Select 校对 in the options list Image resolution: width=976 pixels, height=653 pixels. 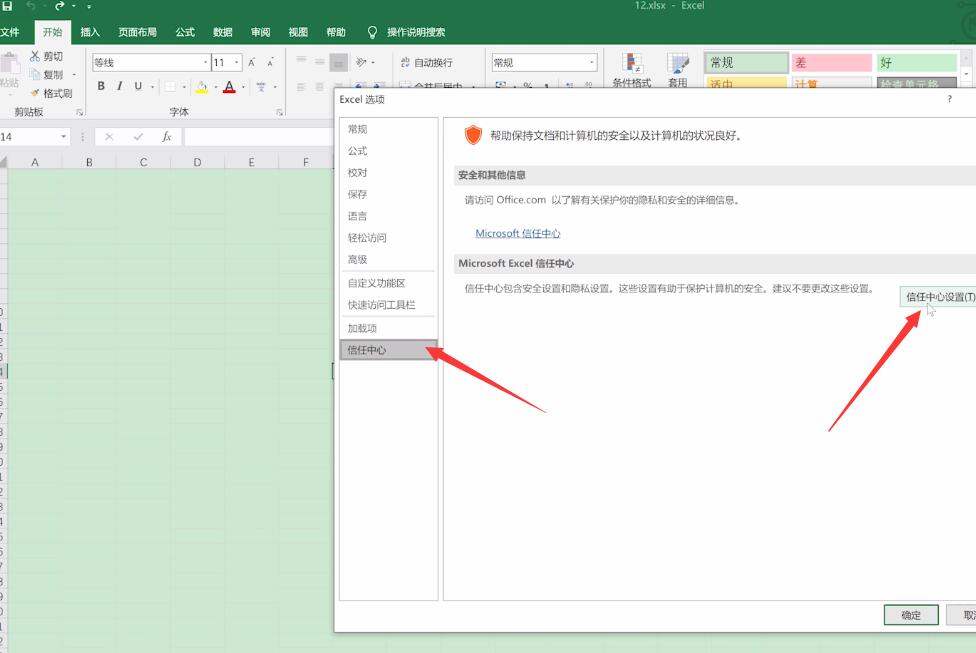(x=388, y=172)
